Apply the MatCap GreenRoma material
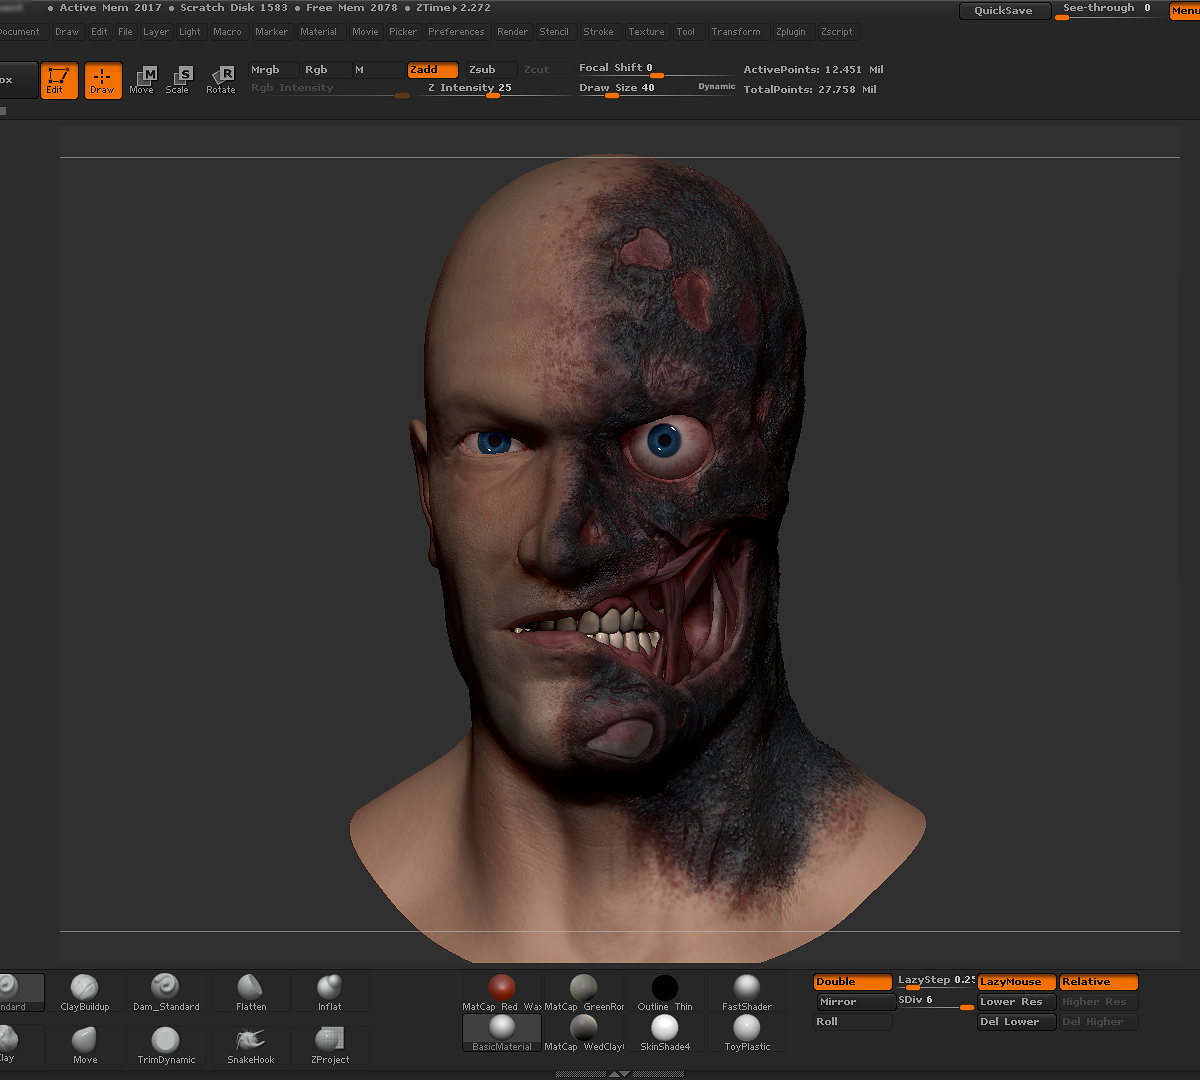 pyautogui.click(x=584, y=993)
